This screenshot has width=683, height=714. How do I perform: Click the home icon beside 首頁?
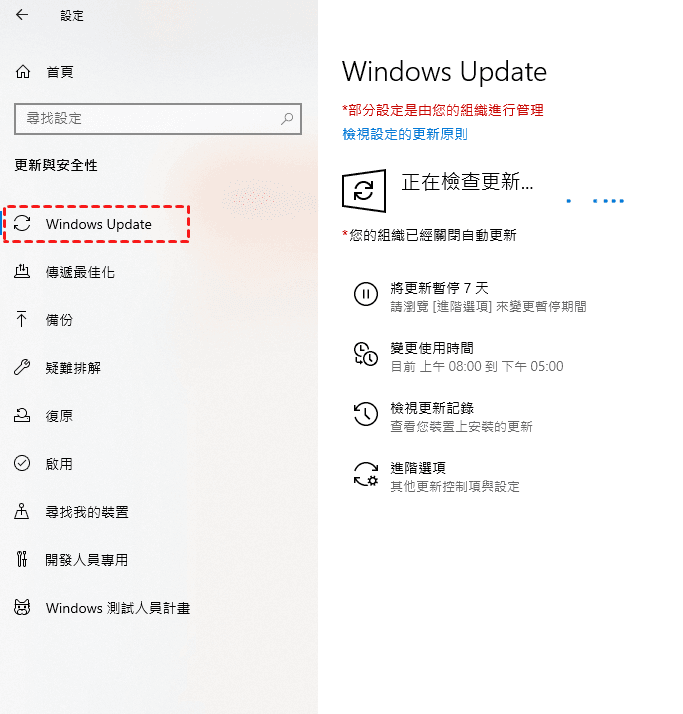click(23, 71)
